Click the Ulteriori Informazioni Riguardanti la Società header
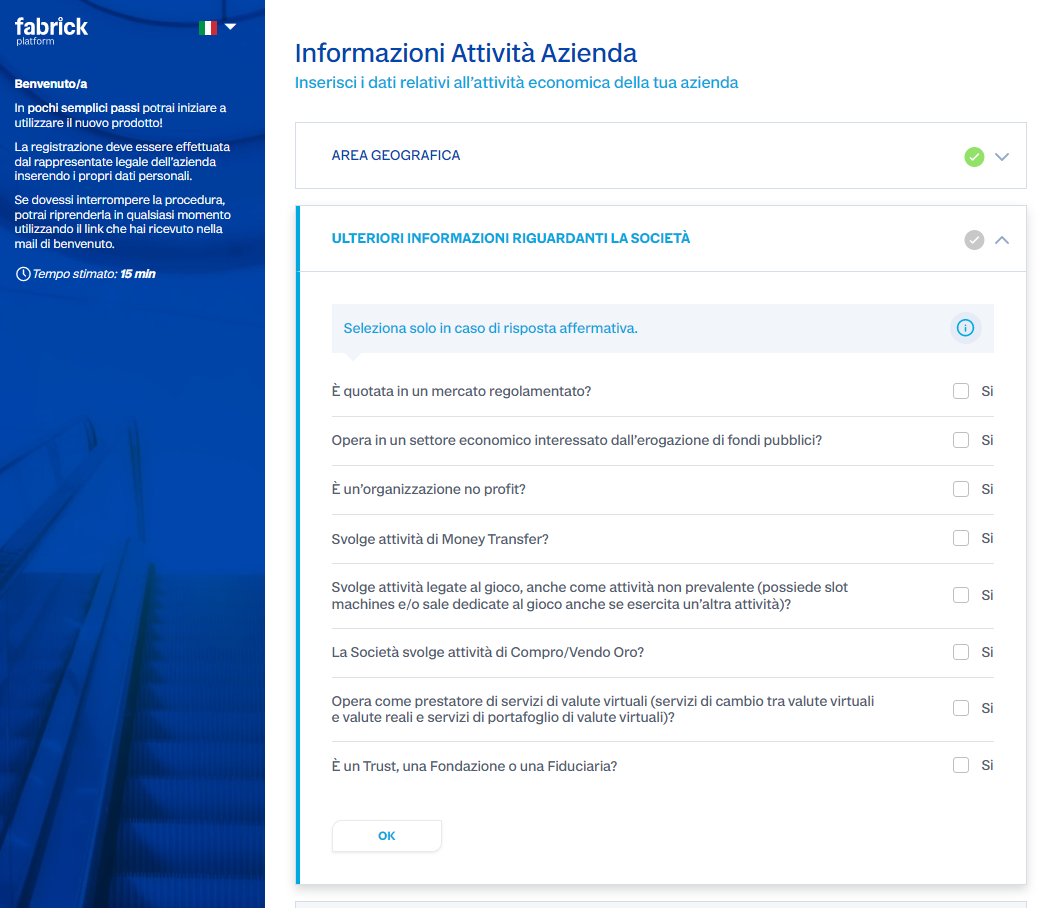Image resolution: width=1043 pixels, height=908 pixels. [661, 239]
